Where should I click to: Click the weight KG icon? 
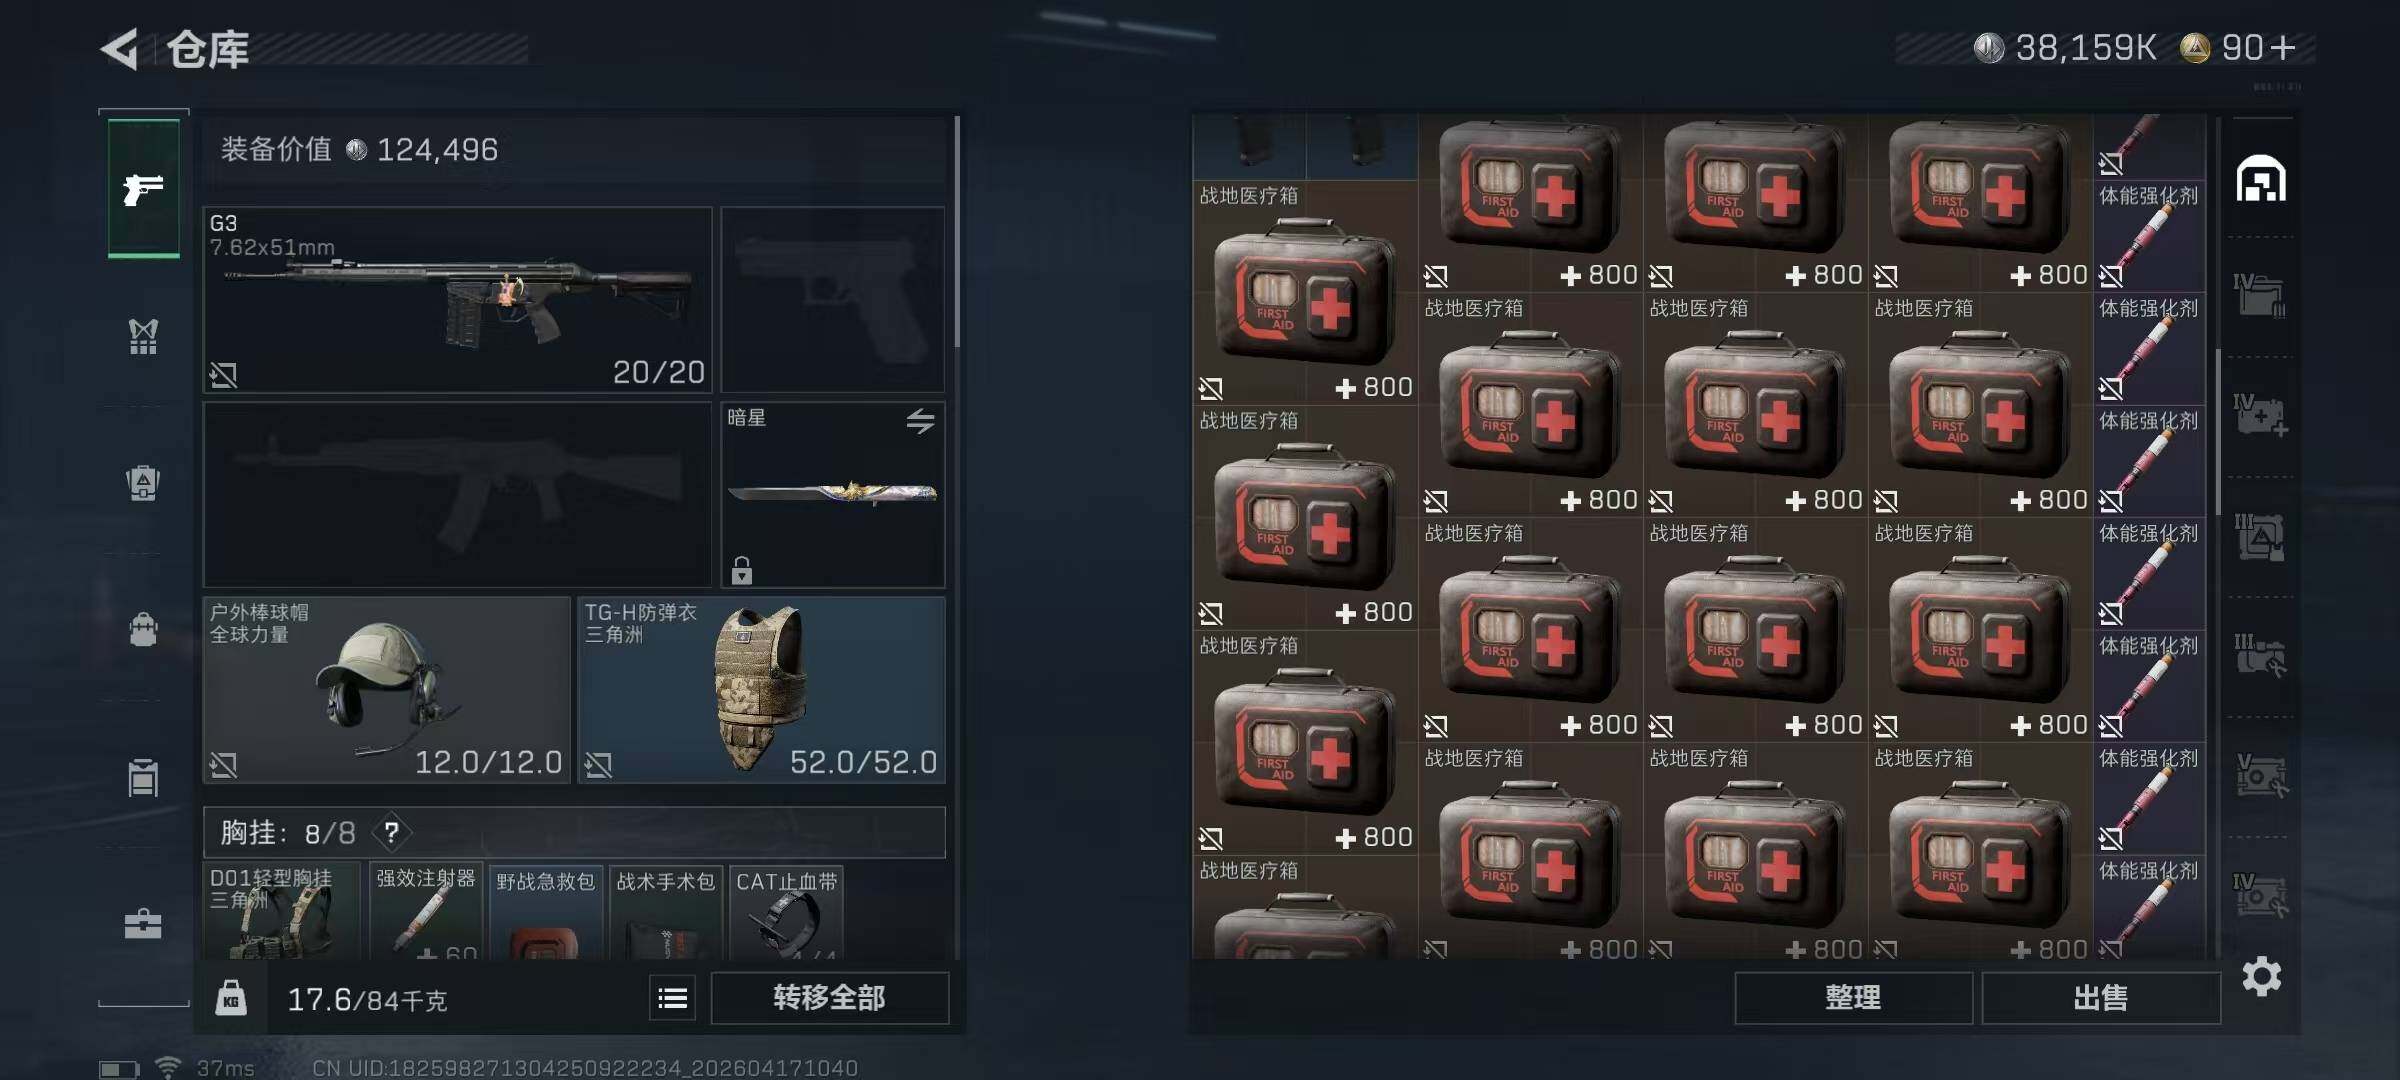pos(231,998)
